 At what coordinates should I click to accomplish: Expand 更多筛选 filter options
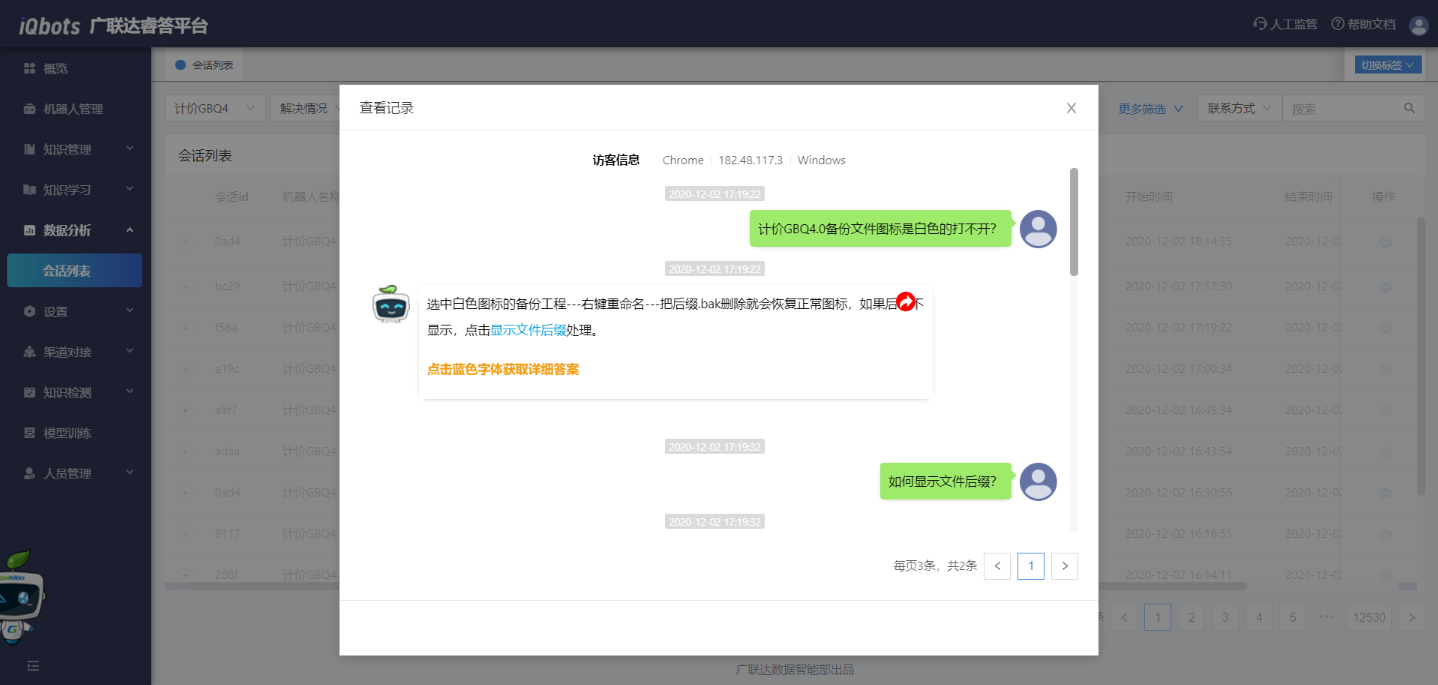1150,108
